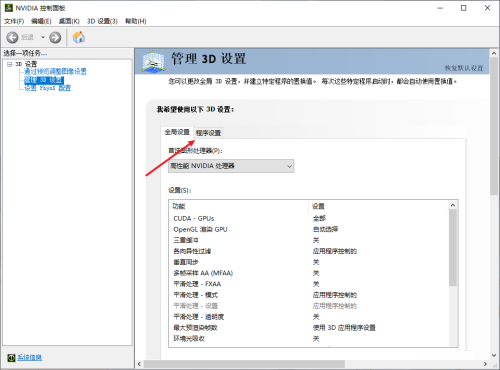
Task: Click the horizontal scrollbar right arrow
Action: tap(485, 364)
